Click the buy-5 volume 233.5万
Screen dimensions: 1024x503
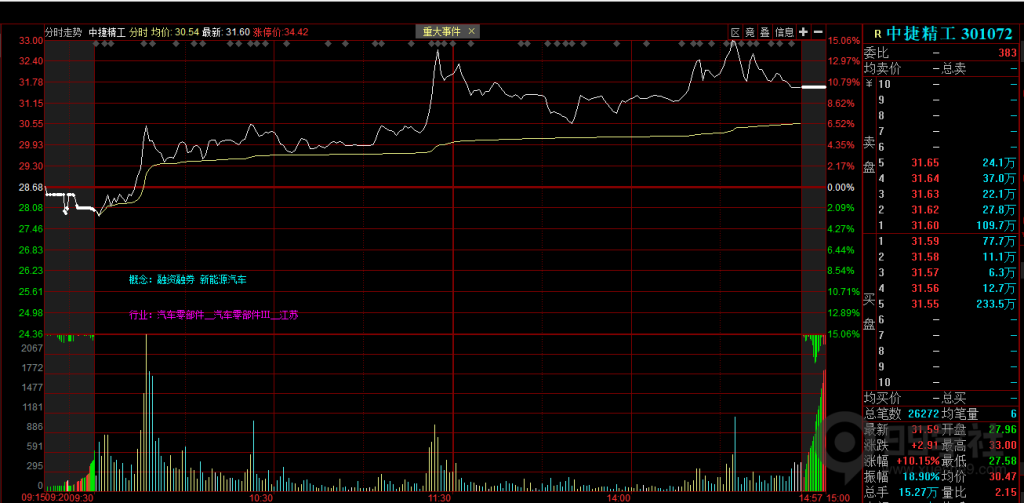(995, 303)
